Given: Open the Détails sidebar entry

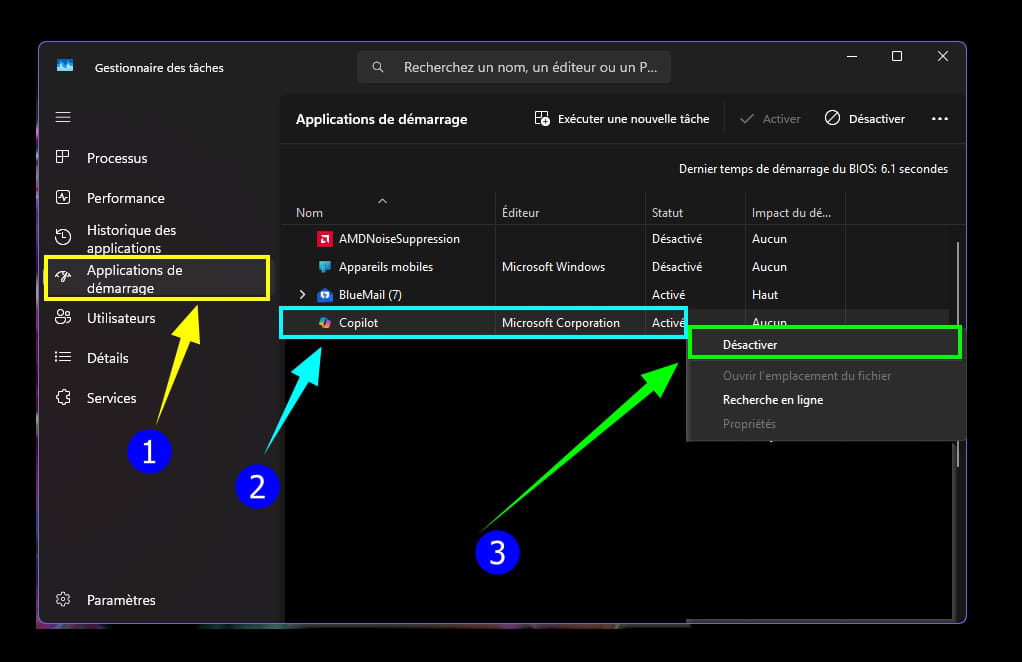Looking at the screenshot, I should (x=107, y=358).
